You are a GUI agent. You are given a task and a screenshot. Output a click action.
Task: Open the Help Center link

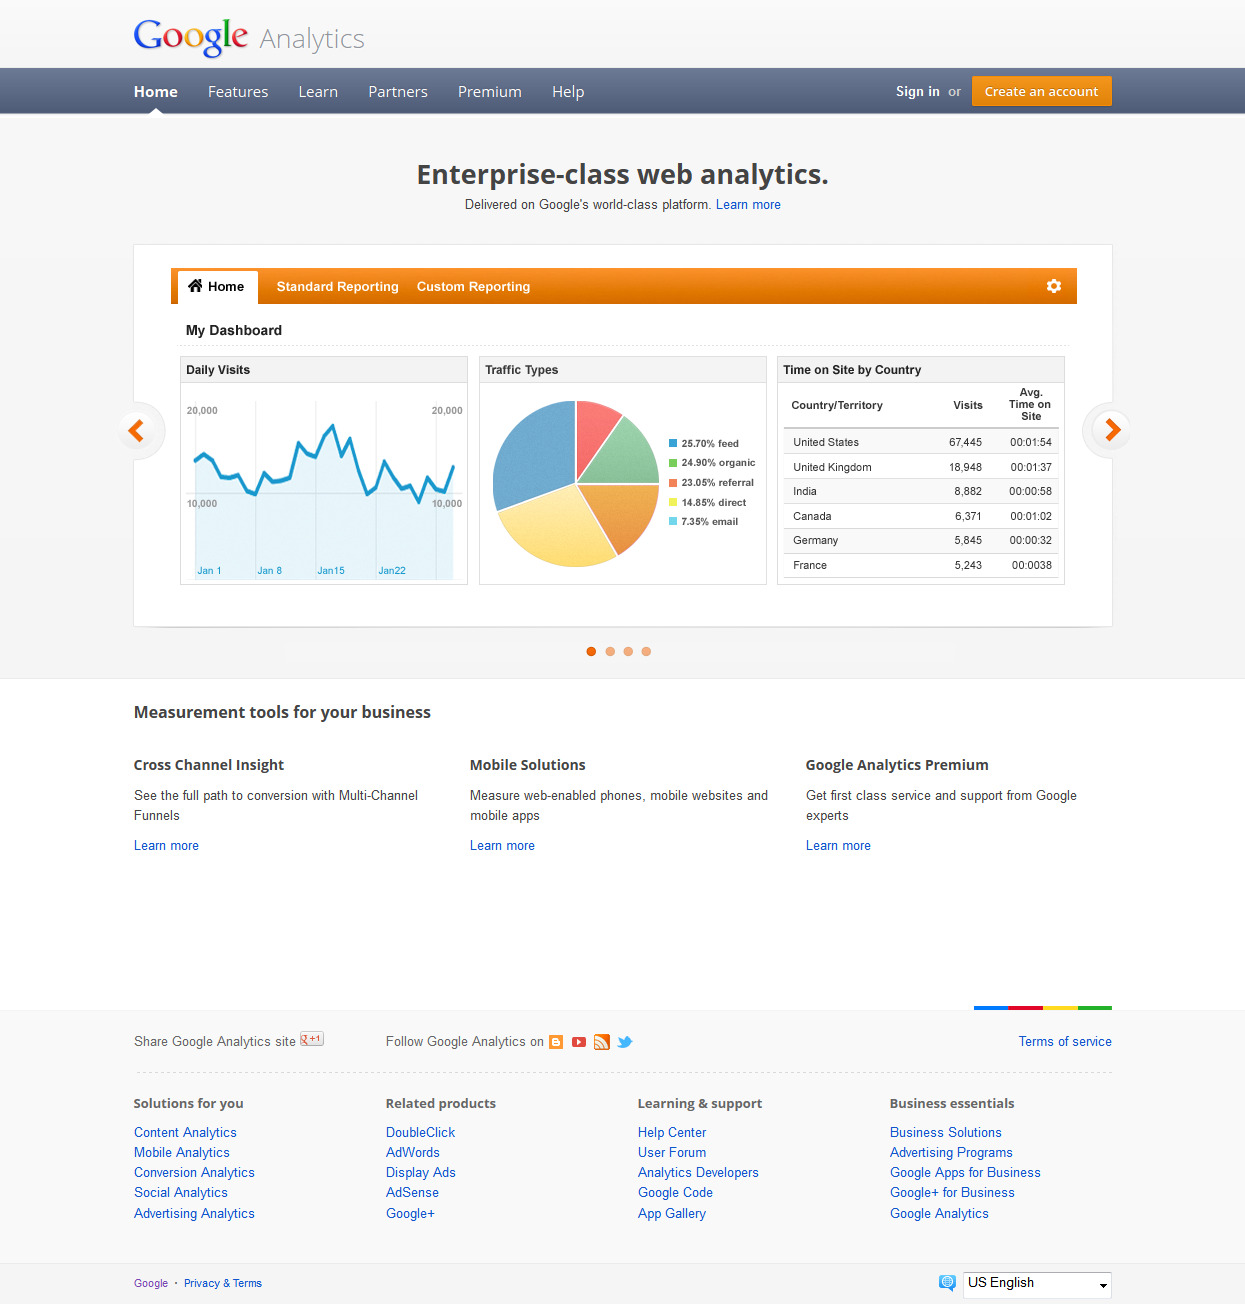point(672,1133)
